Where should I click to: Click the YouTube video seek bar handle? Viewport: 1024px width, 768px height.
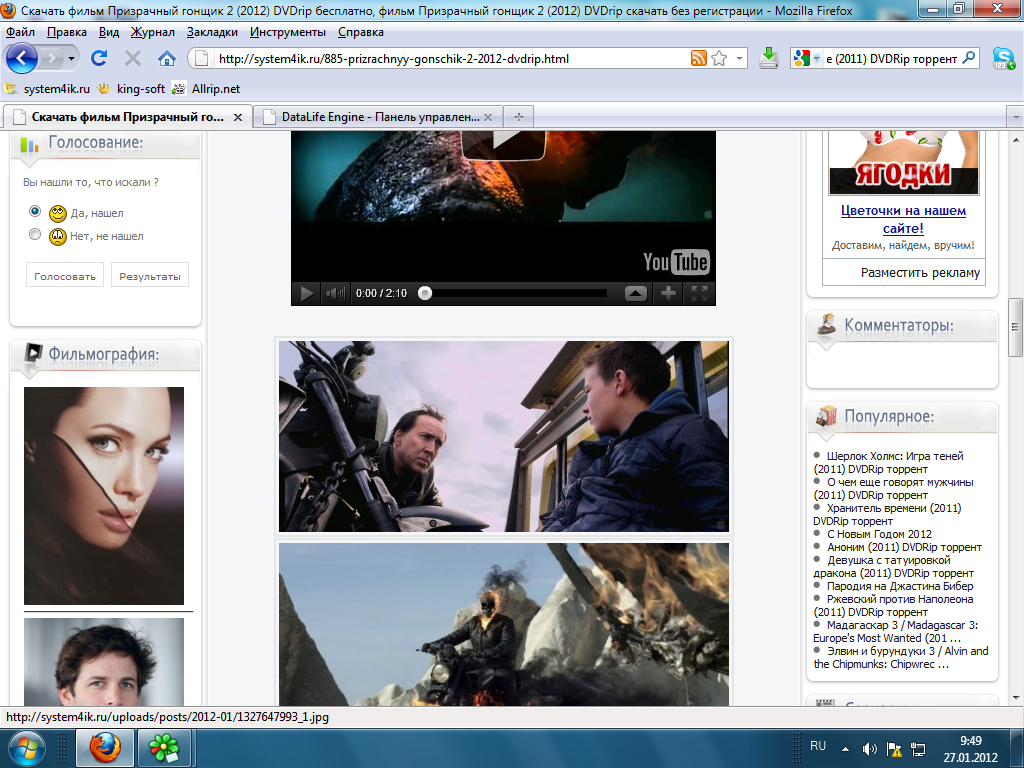425,293
